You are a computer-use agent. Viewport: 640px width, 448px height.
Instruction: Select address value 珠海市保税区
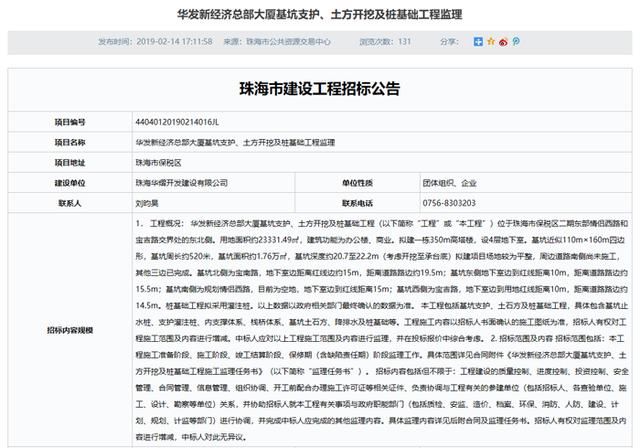tap(158, 163)
